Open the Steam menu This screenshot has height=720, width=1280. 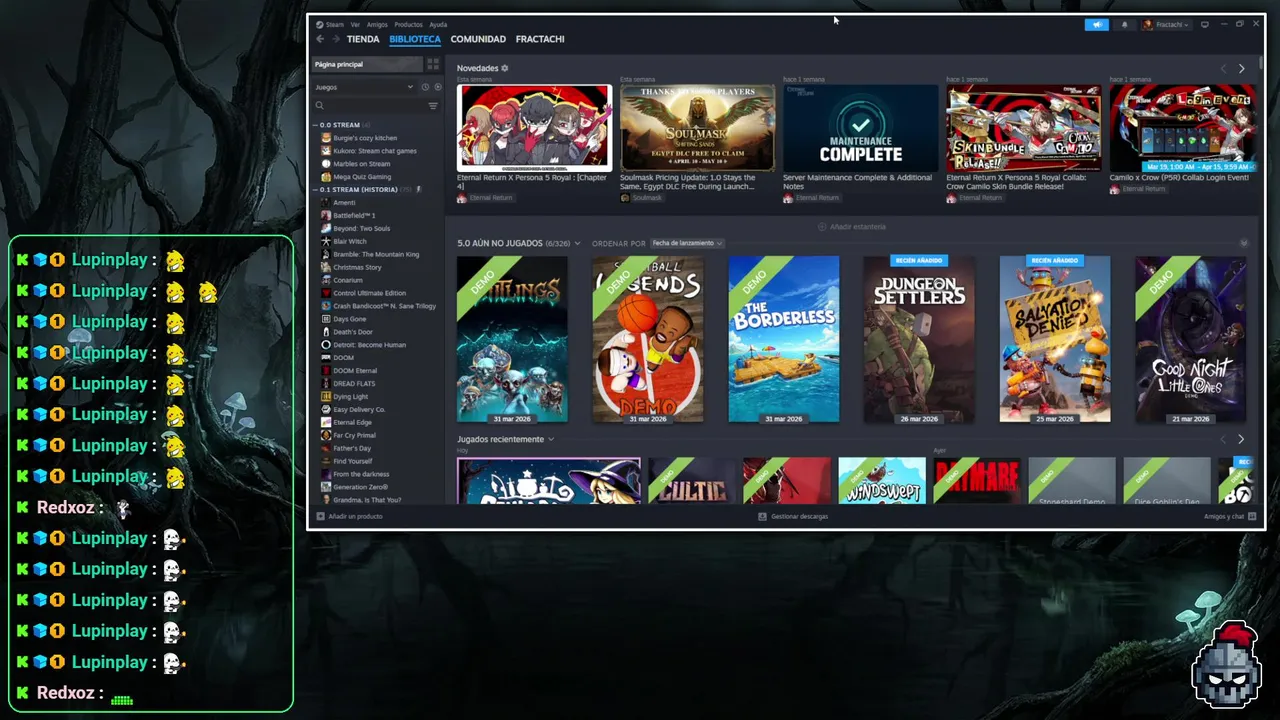pos(335,24)
